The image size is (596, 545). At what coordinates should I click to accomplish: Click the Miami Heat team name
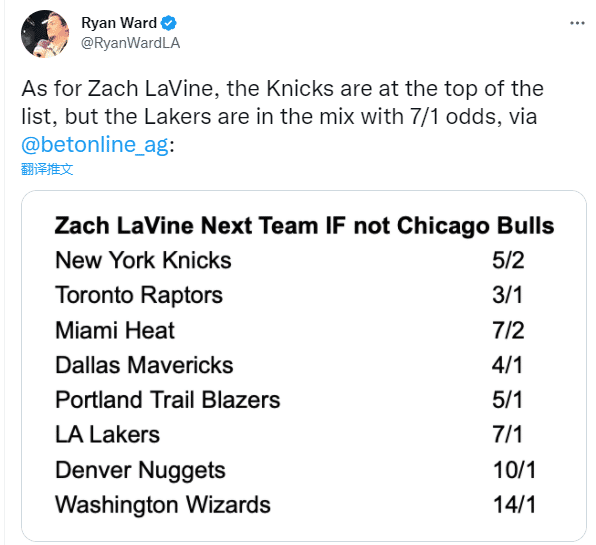pyautogui.click(x=115, y=330)
